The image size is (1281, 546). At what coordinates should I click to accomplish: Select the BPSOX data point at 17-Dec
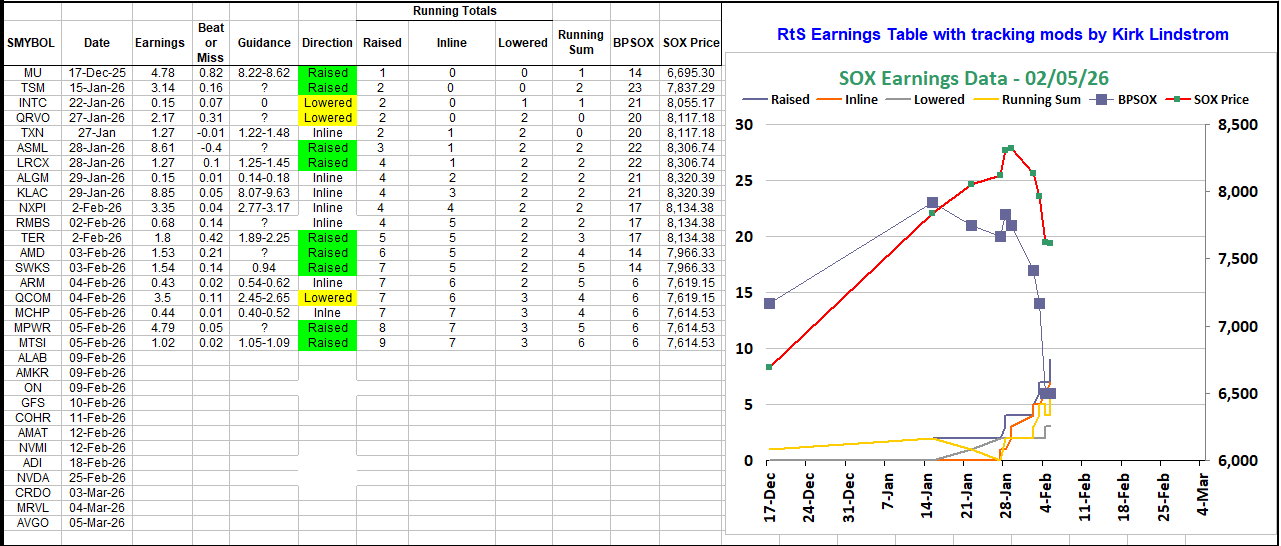(x=769, y=303)
